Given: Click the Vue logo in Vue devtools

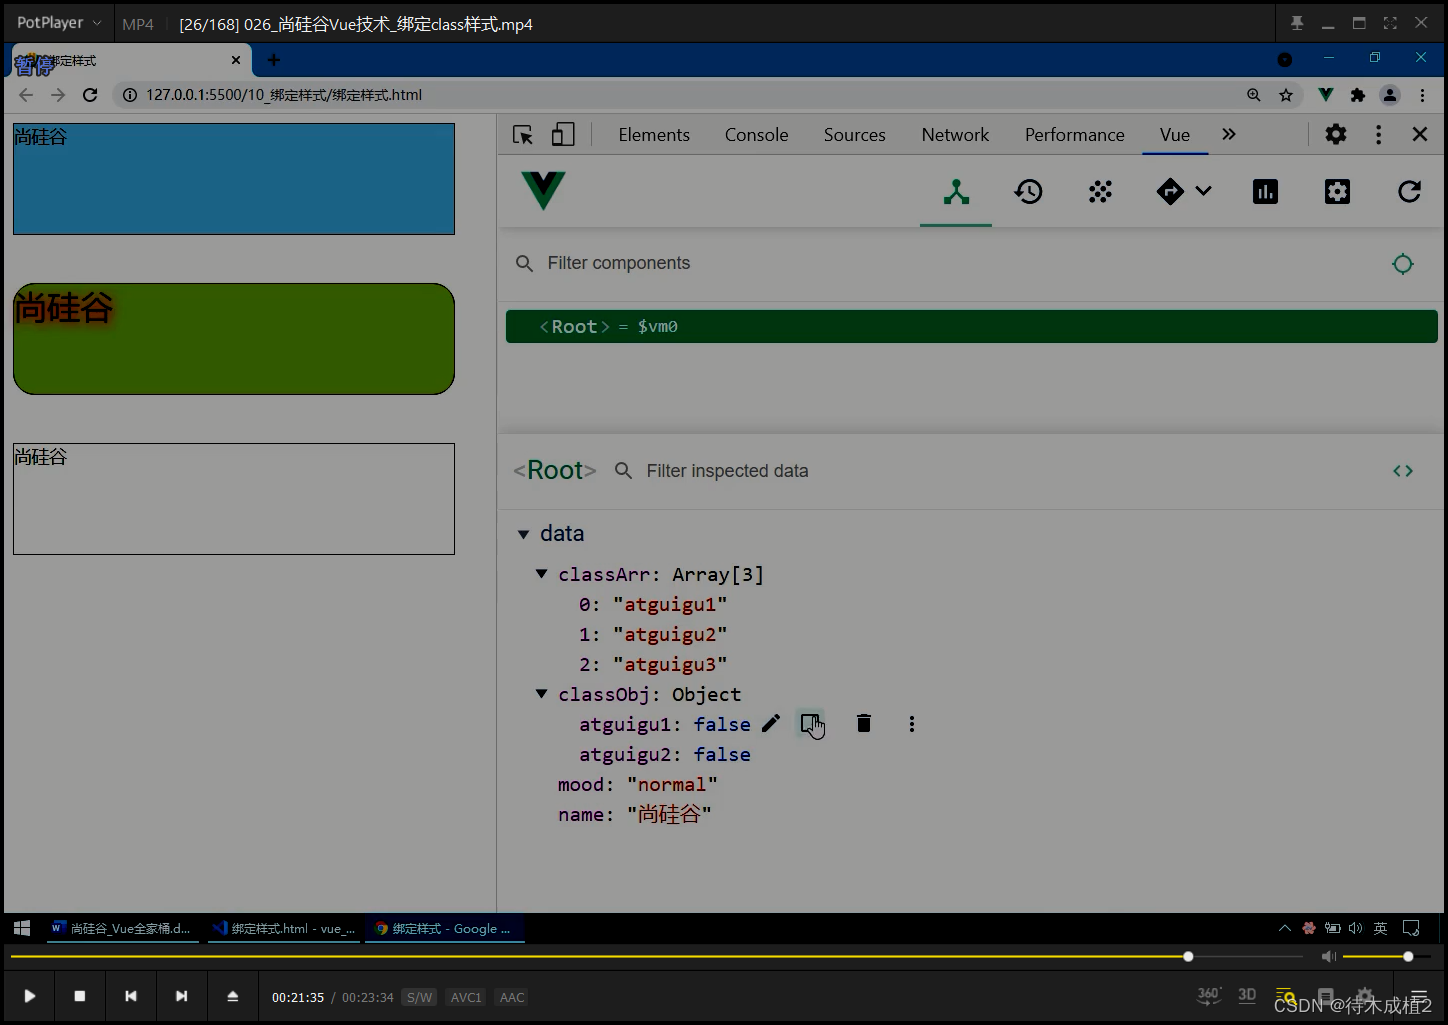Looking at the screenshot, I should (543, 191).
